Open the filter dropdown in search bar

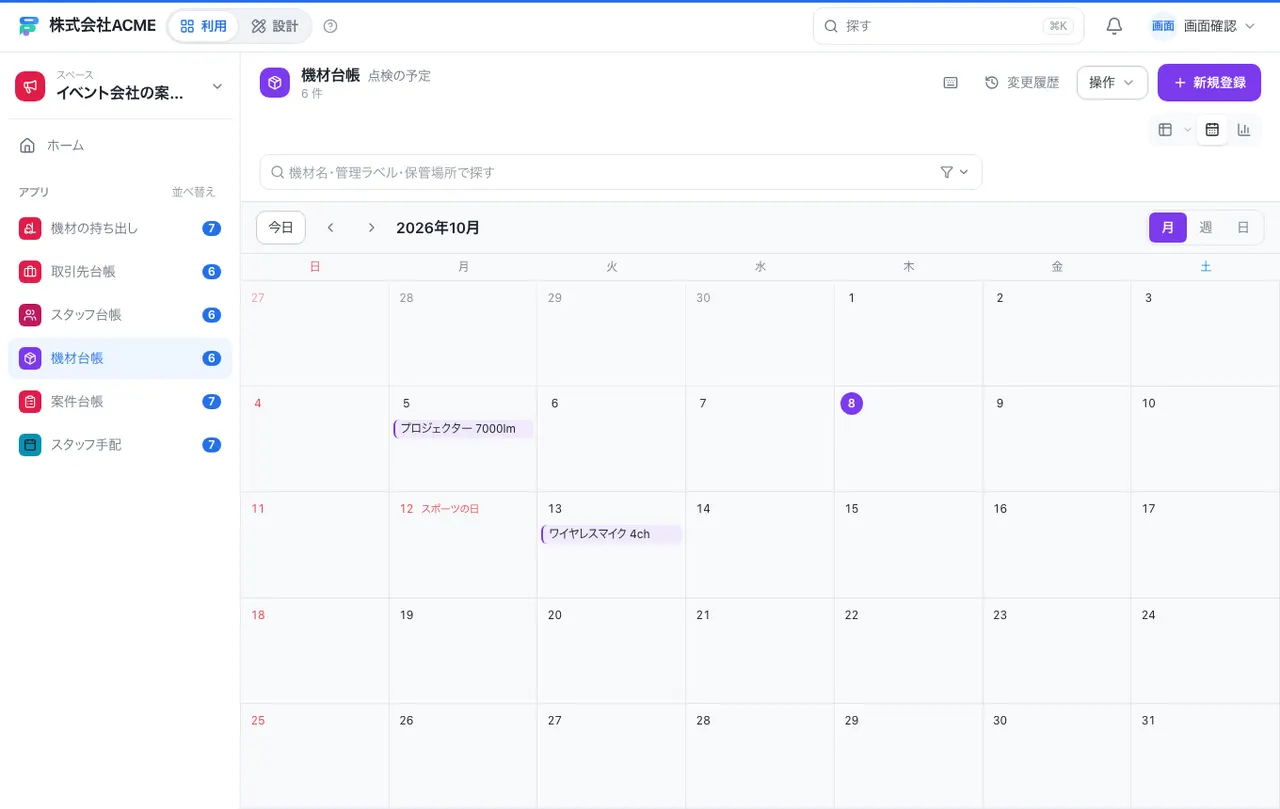(954, 172)
